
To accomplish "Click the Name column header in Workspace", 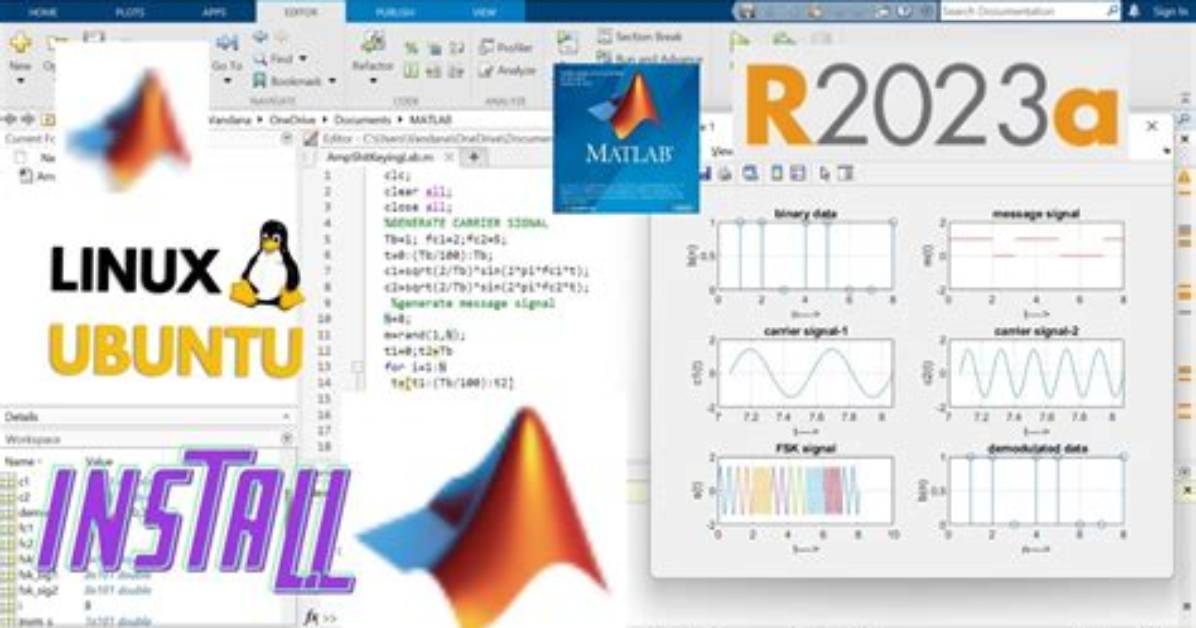I will [20, 462].
